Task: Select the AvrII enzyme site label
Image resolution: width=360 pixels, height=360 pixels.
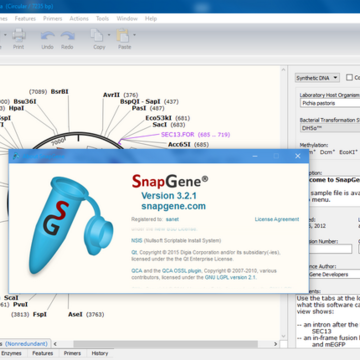Action: click(111, 95)
